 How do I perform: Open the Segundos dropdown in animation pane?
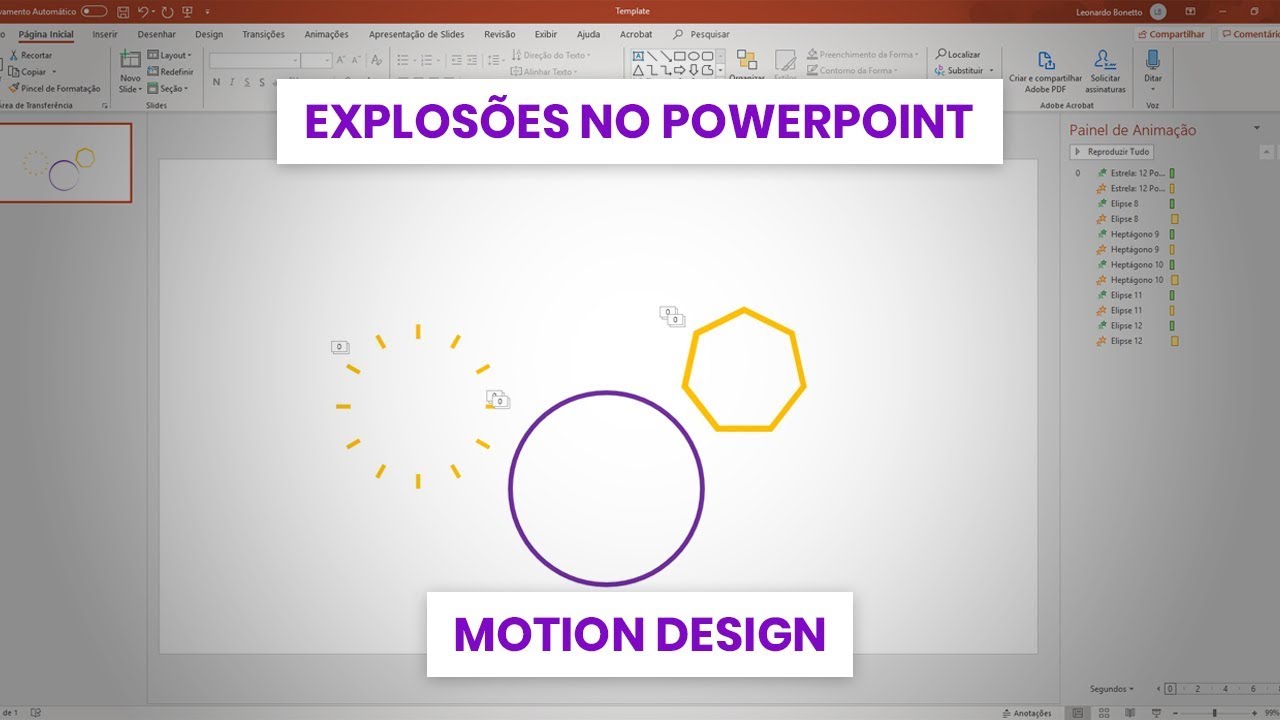[1113, 689]
